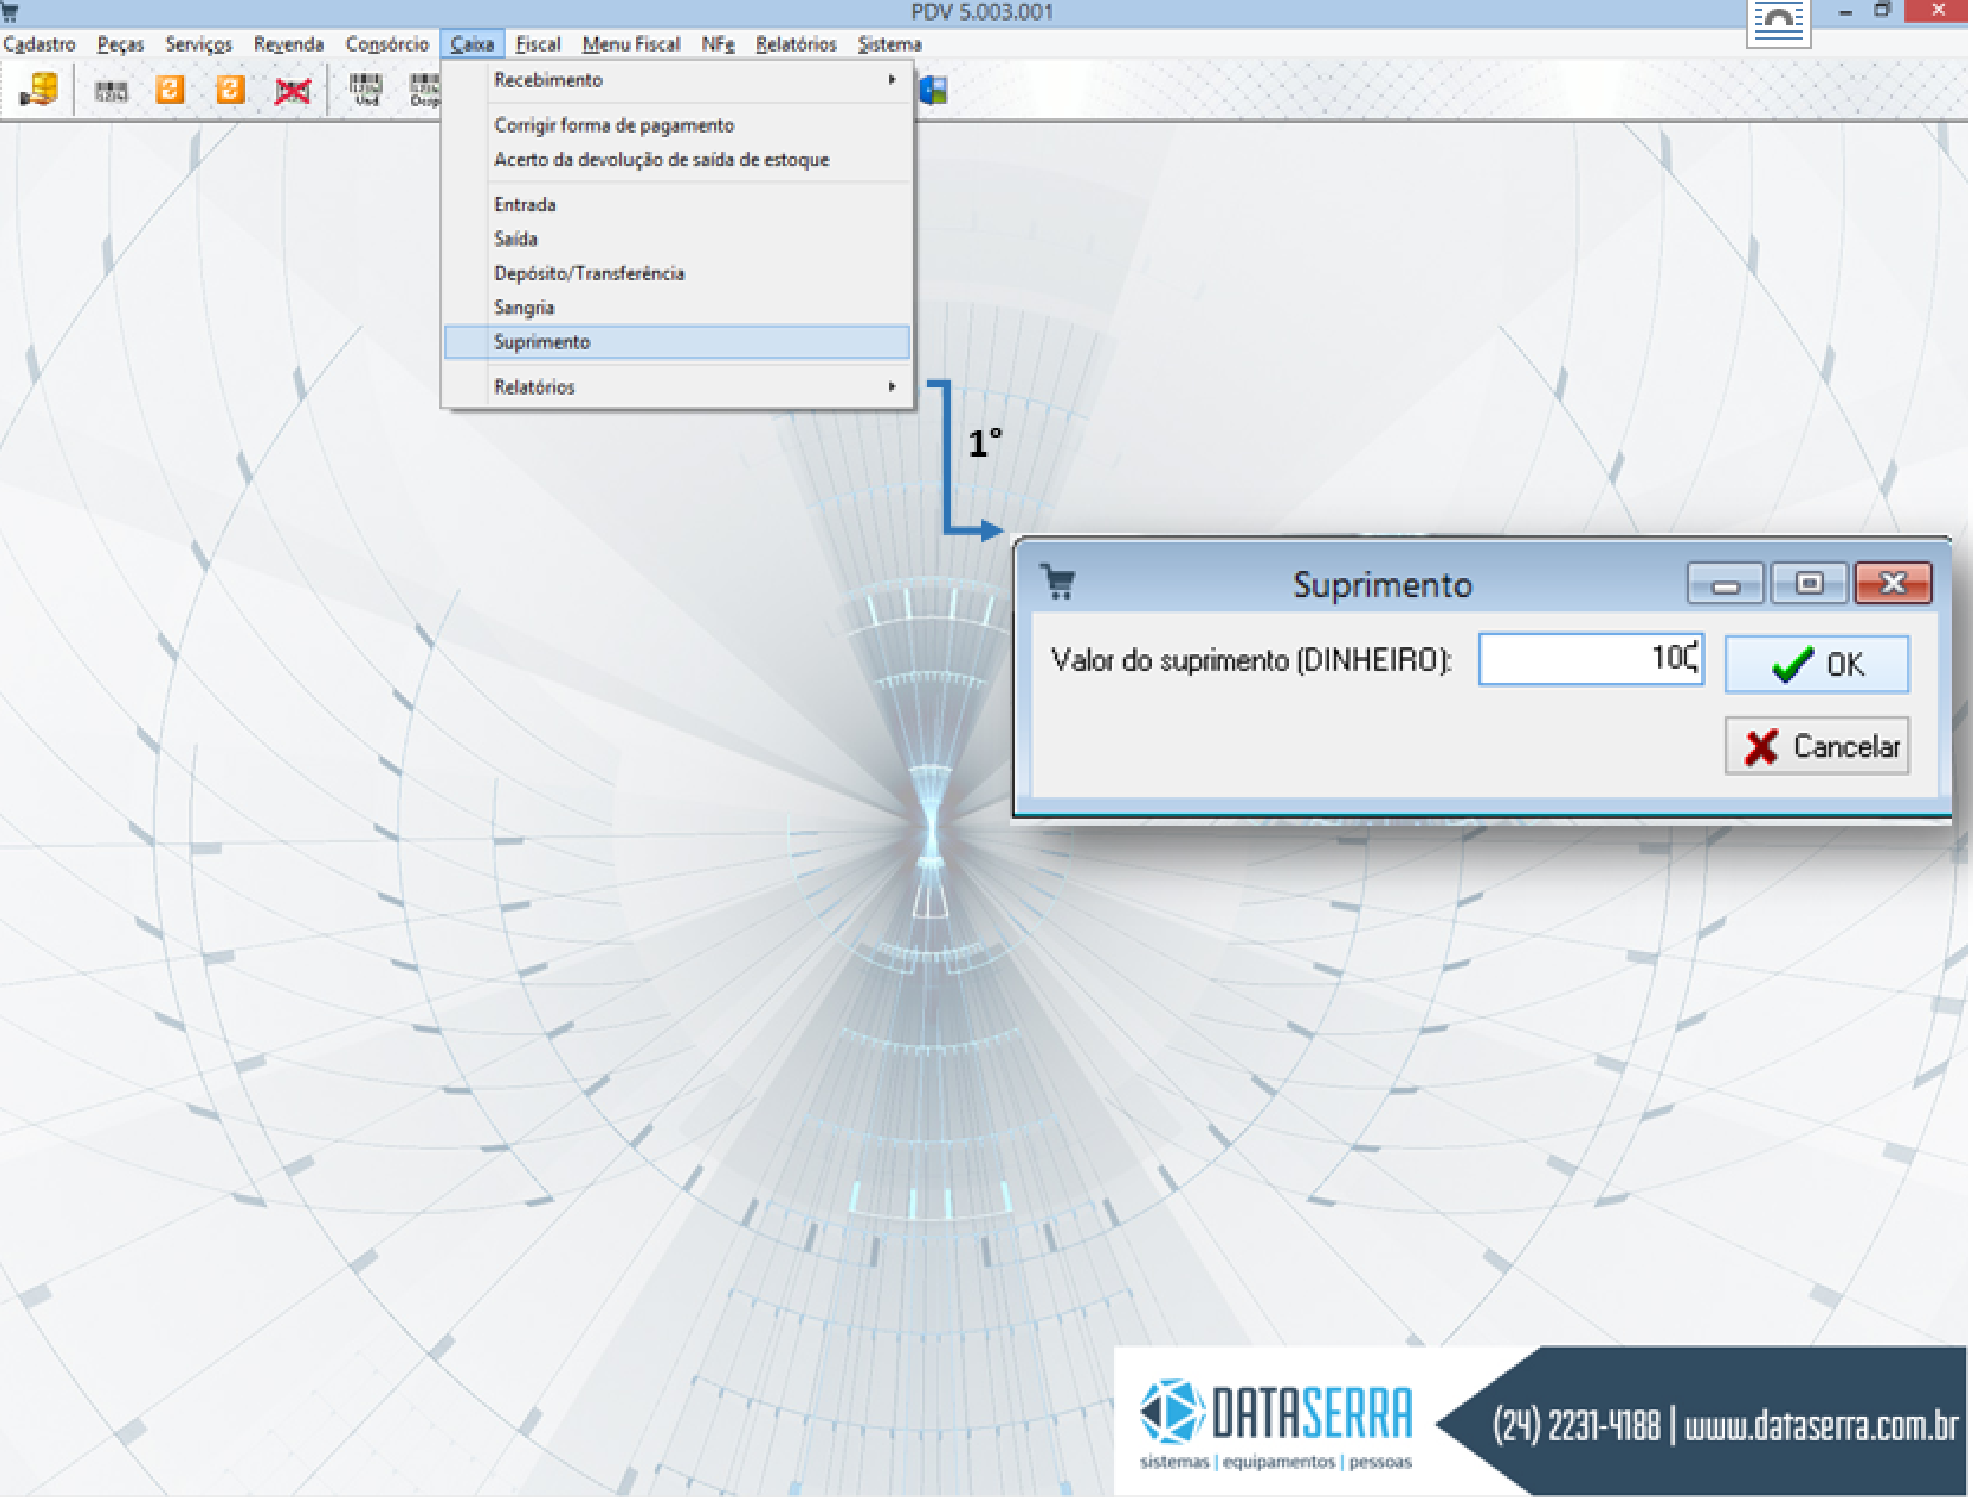Click the blue window icon right of menu
Image resolution: width=1973 pixels, height=1497 pixels.
pyautogui.click(x=933, y=91)
